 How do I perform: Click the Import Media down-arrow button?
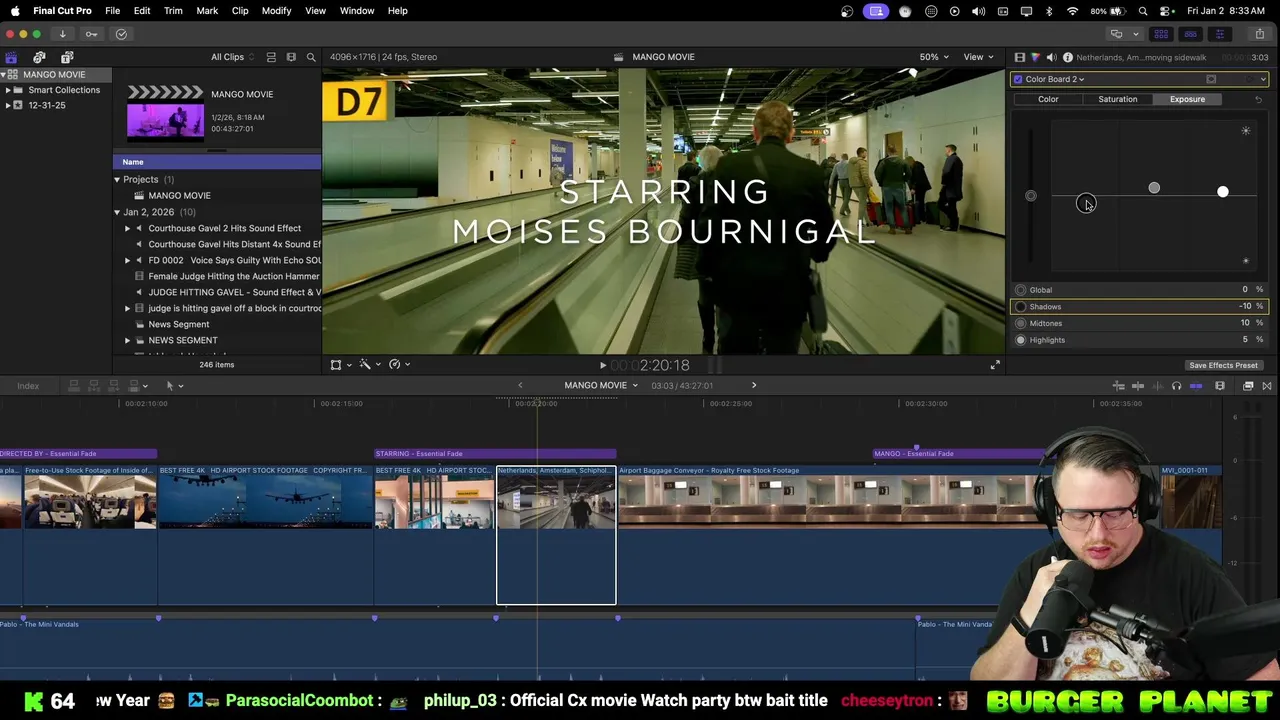pyautogui.click(x=62, y=34)
